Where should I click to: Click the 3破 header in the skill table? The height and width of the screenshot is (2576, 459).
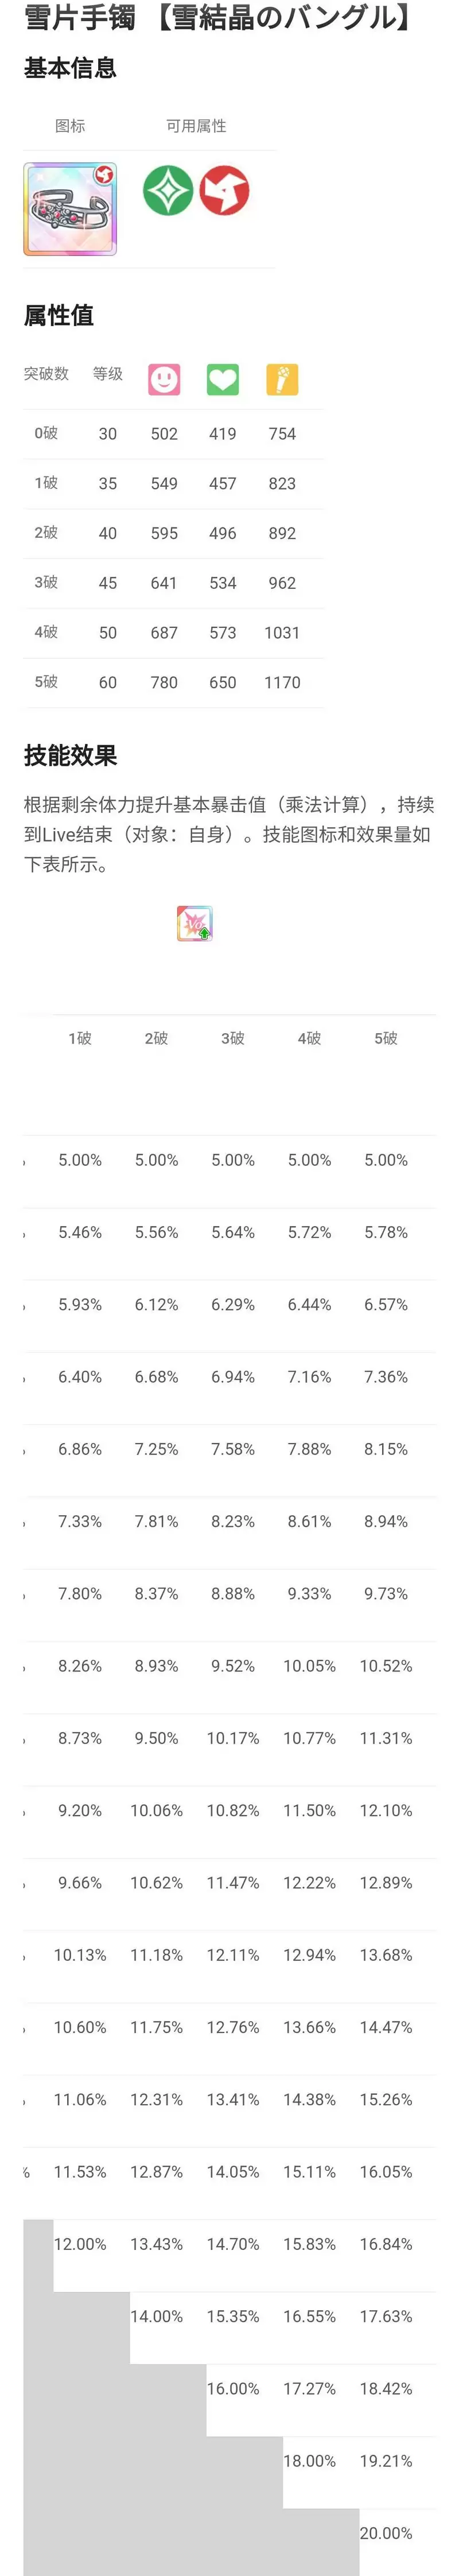(x=233, y=1038)
